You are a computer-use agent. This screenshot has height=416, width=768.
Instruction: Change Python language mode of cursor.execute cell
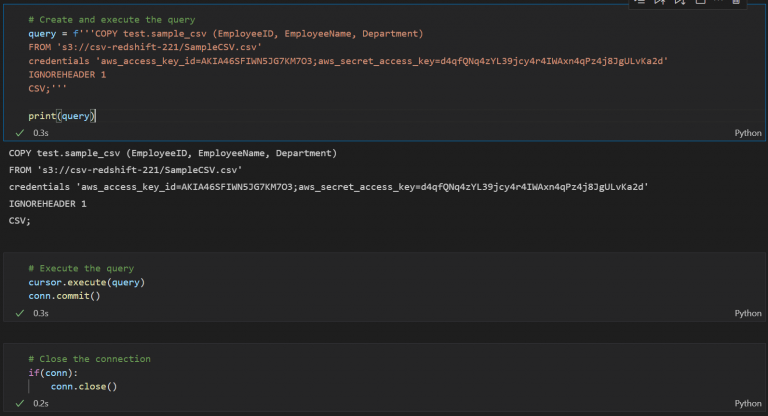pos(747,313)
